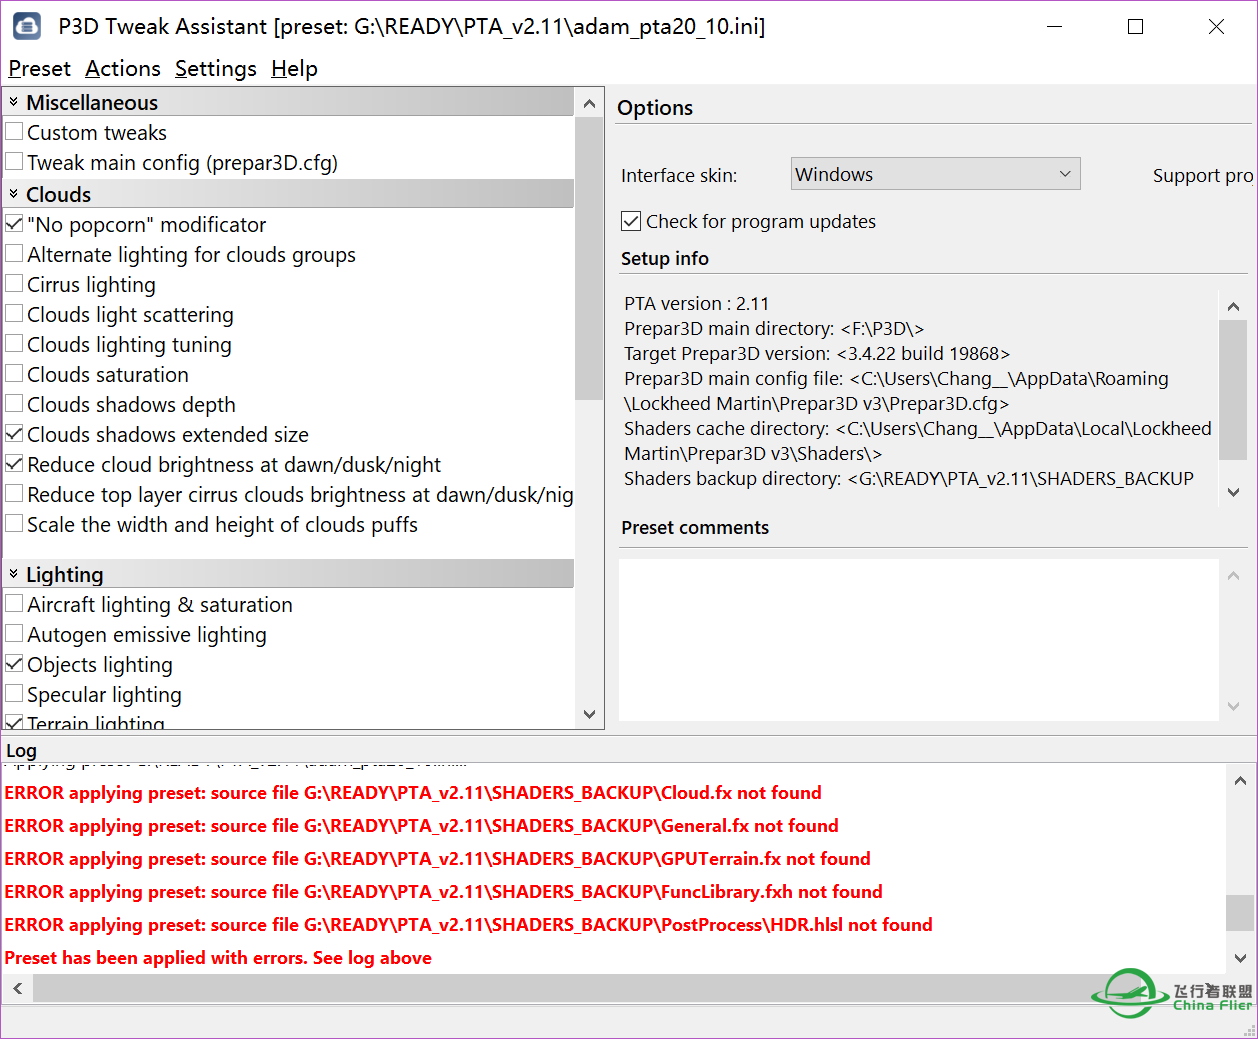Collapse the Miscellaneous section

pos(13,102)
